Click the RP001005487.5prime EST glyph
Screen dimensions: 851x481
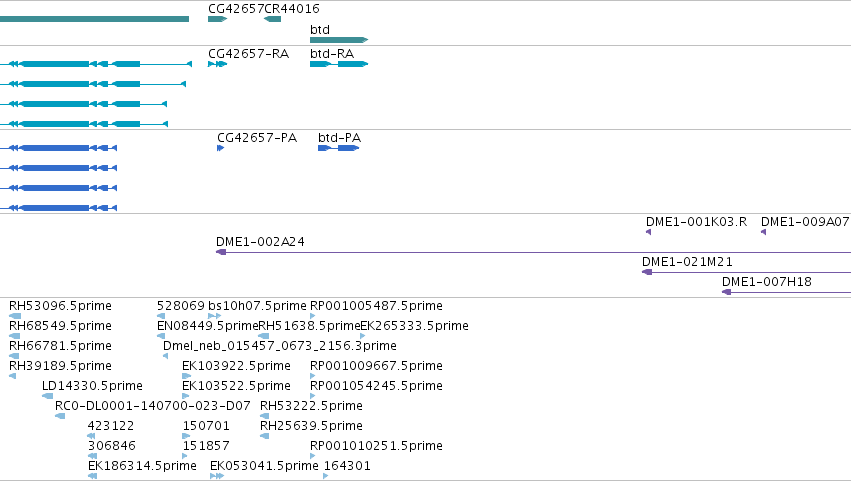[313, 316]
